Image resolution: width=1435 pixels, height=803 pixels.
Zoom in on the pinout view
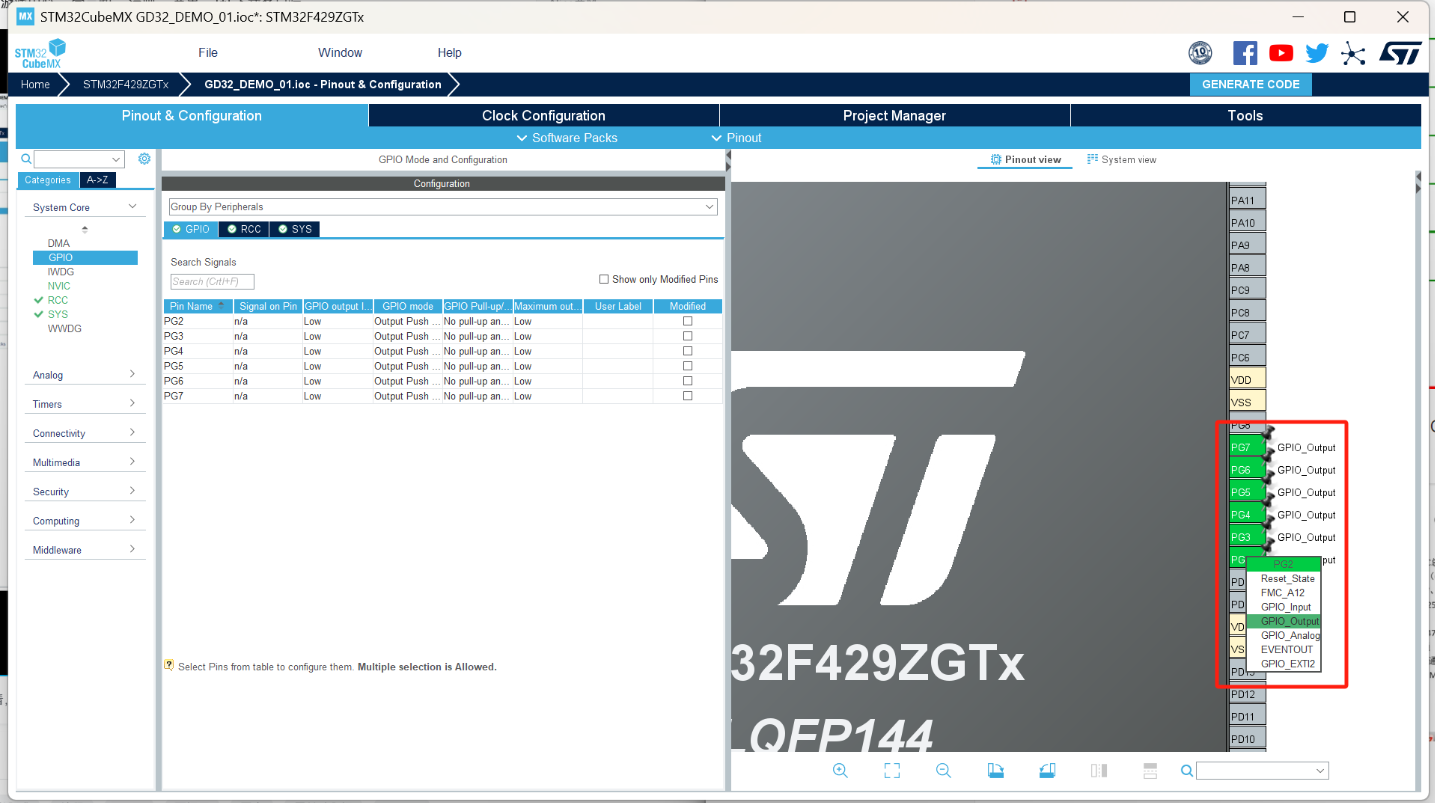(840, 770)
